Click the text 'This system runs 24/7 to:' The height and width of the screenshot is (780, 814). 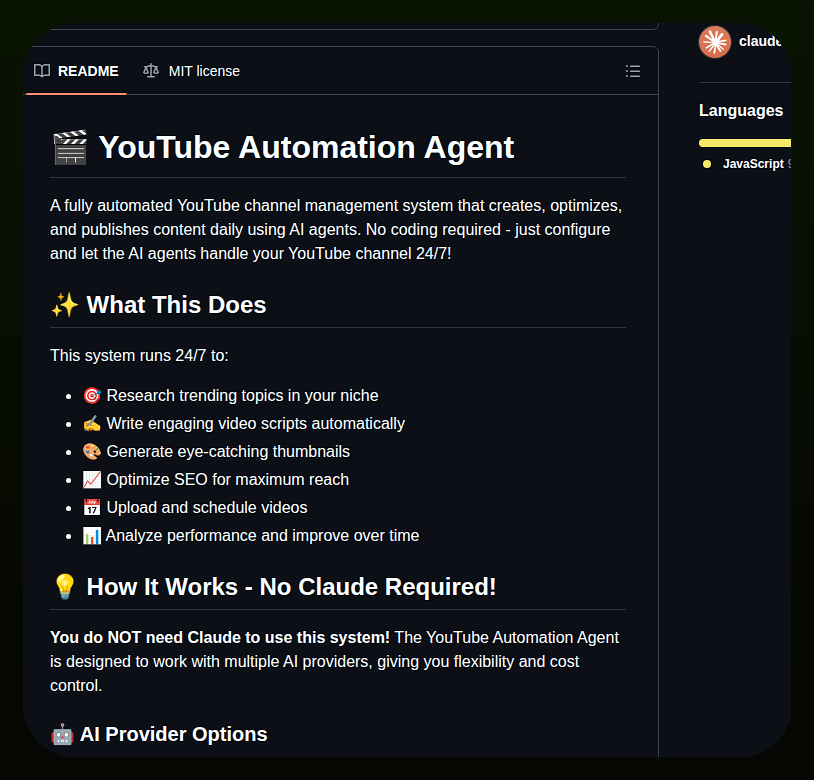(139, 355)
